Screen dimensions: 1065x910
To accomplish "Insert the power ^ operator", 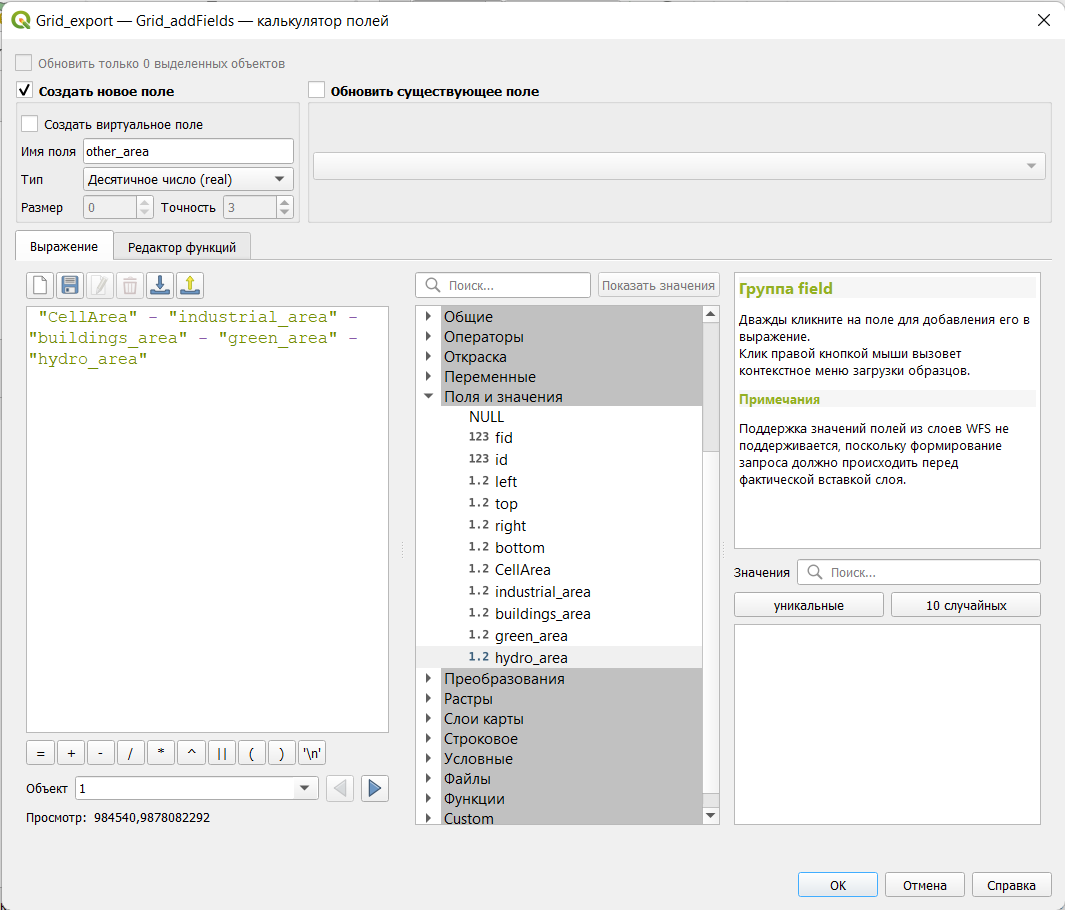I will pyautogui.click(x=191, y=753).
